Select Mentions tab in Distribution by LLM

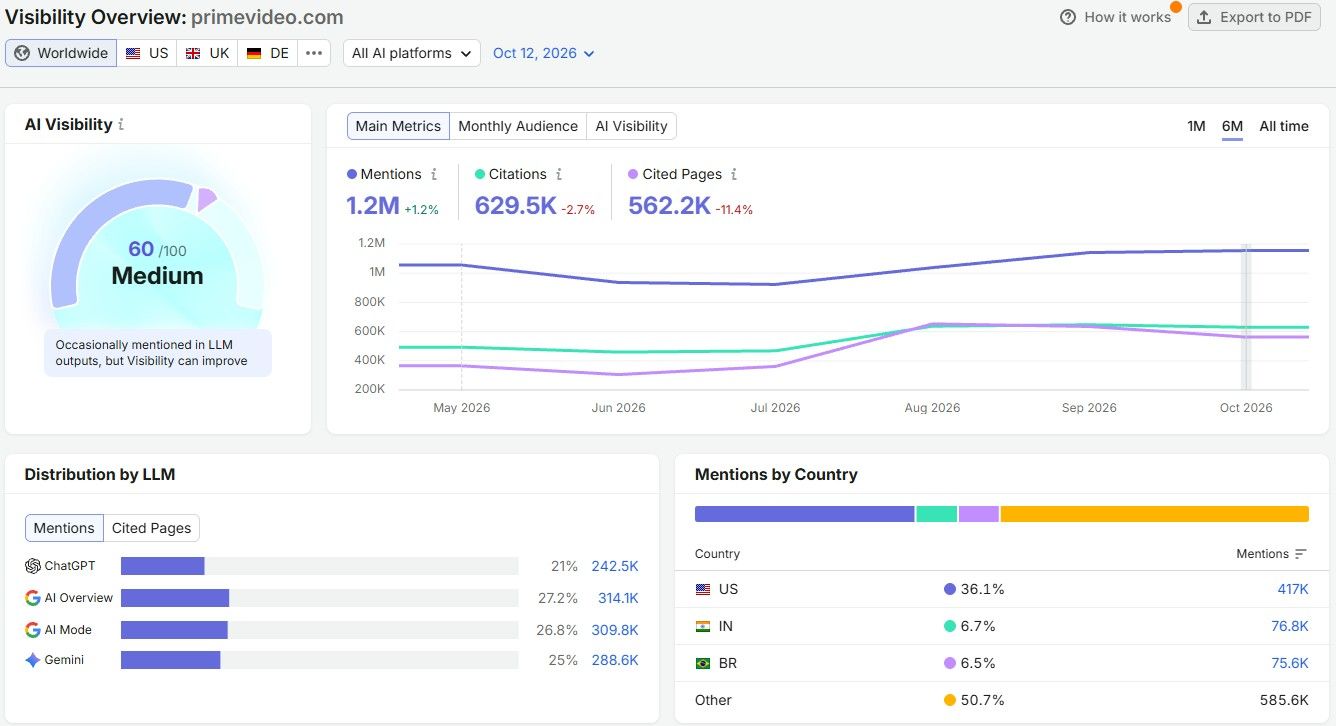click(64, 528)
